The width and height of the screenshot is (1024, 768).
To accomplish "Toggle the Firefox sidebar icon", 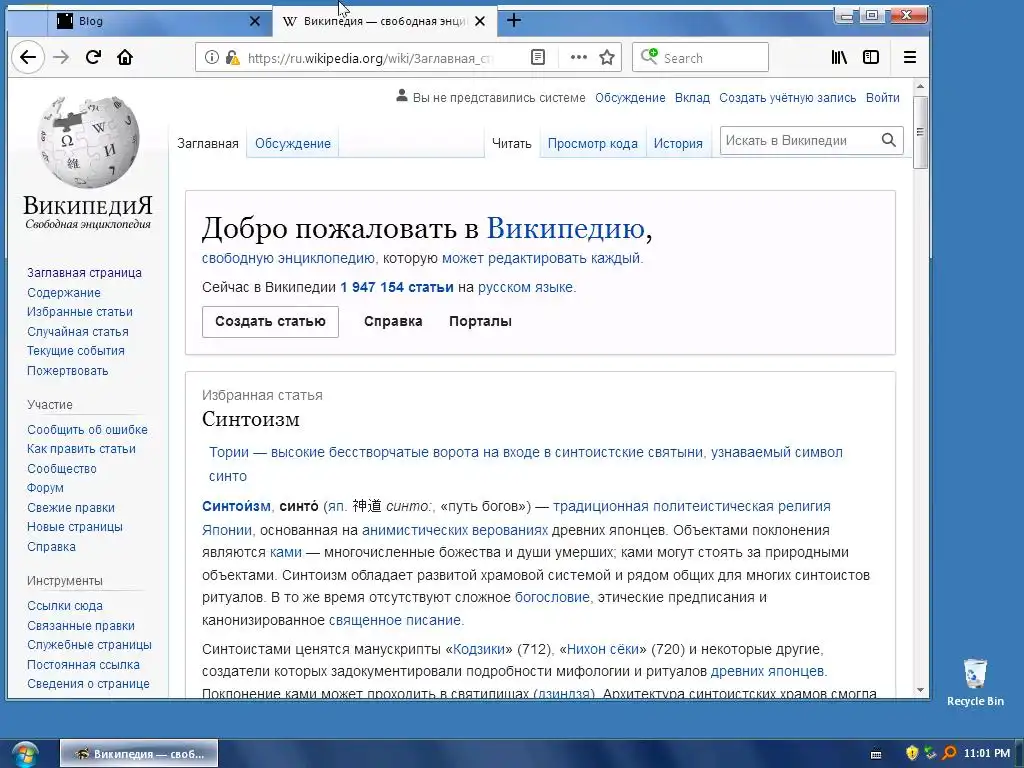I will 871,57.
